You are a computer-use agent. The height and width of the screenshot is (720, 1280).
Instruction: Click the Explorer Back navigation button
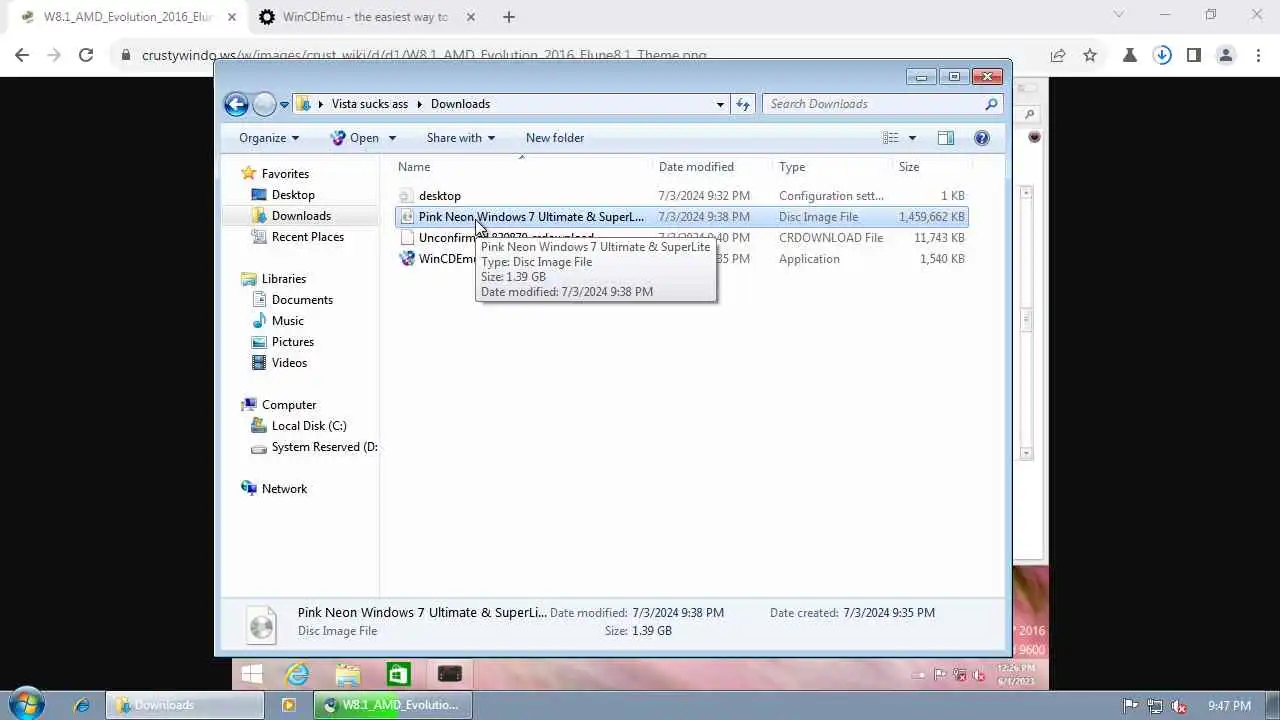[236, 104]
